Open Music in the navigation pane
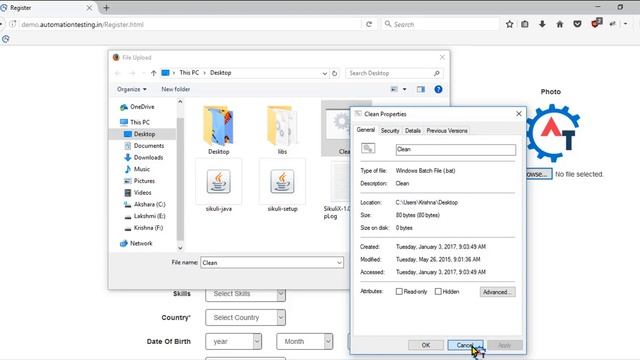 tap(137, 169)
